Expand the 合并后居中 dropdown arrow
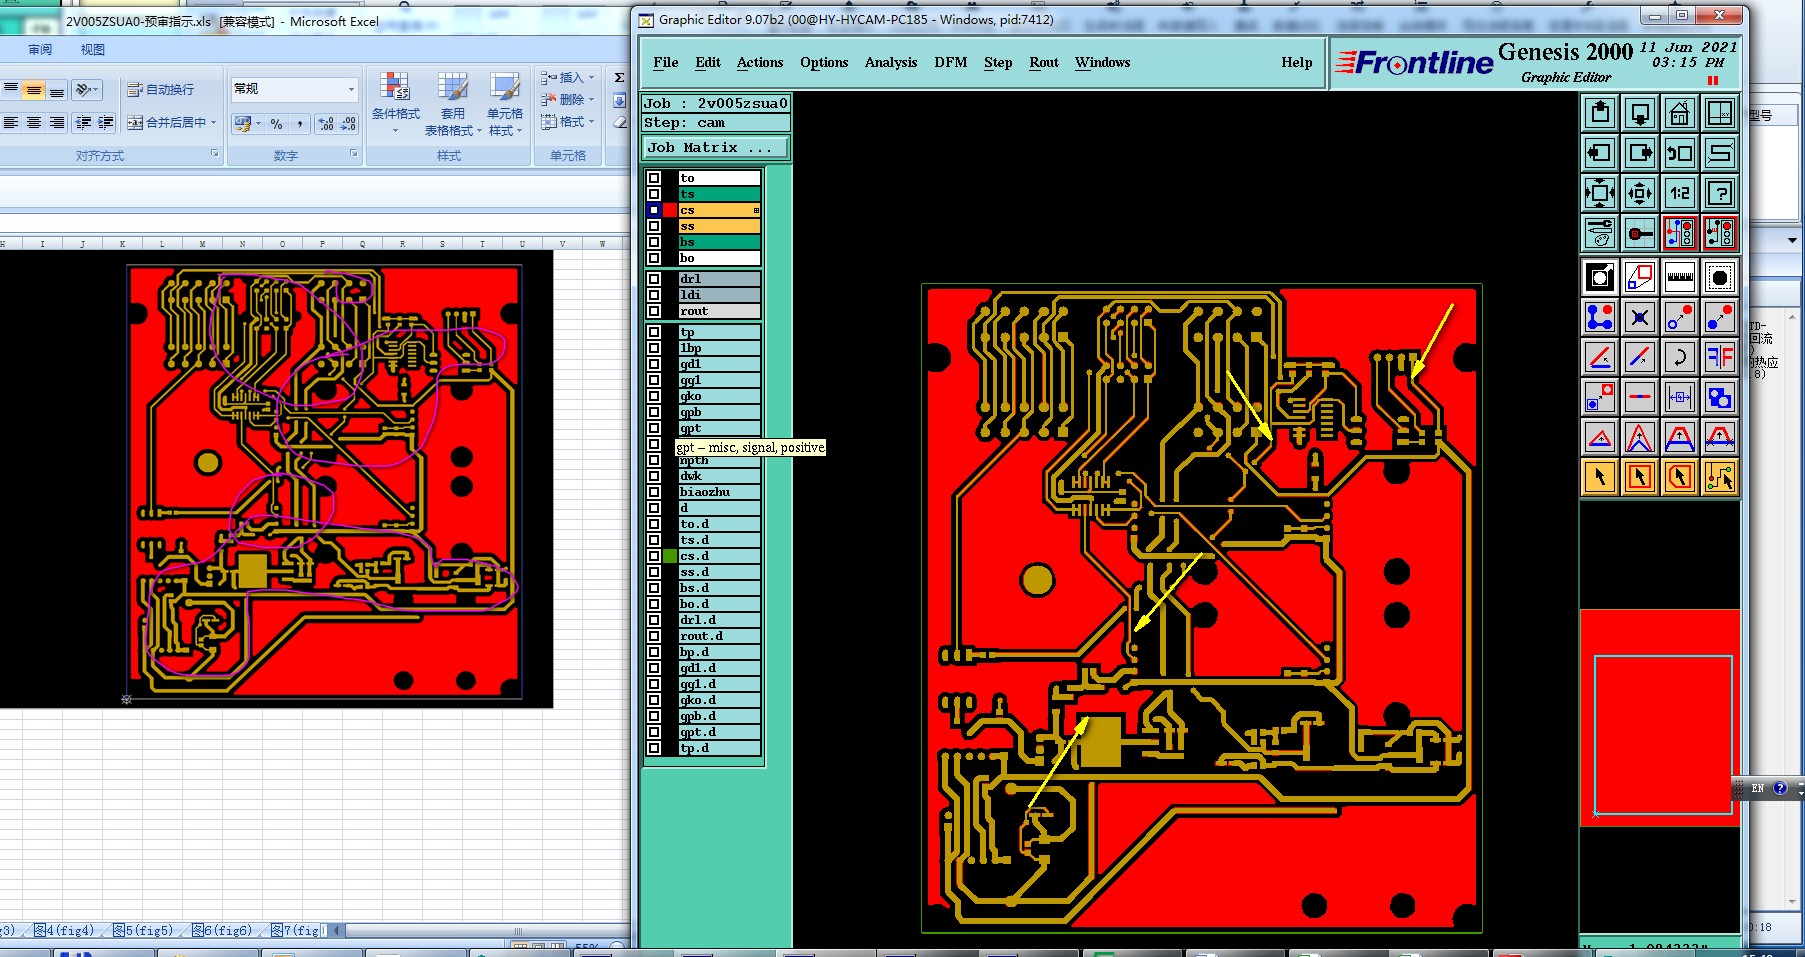This screenshot has height=957, width=1805. pos(213,122)
